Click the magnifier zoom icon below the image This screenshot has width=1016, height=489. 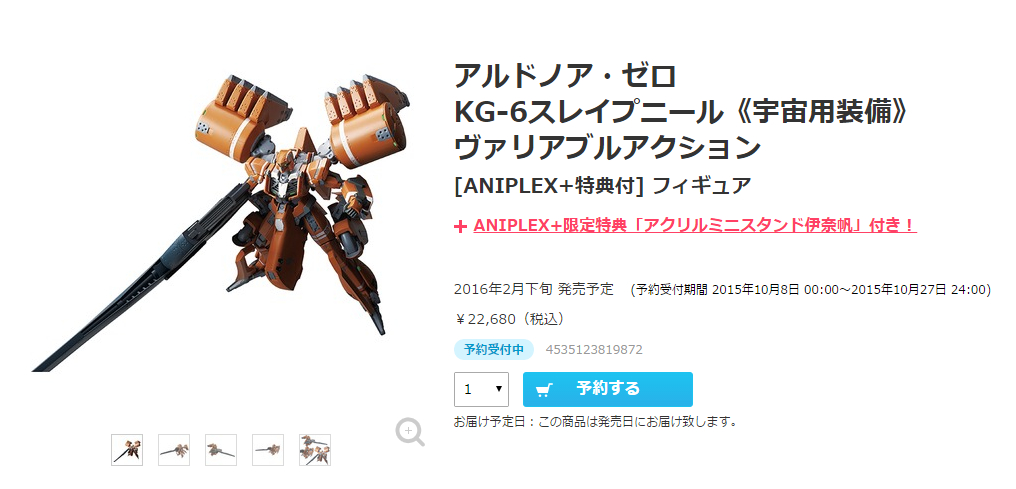click(410, 431)
